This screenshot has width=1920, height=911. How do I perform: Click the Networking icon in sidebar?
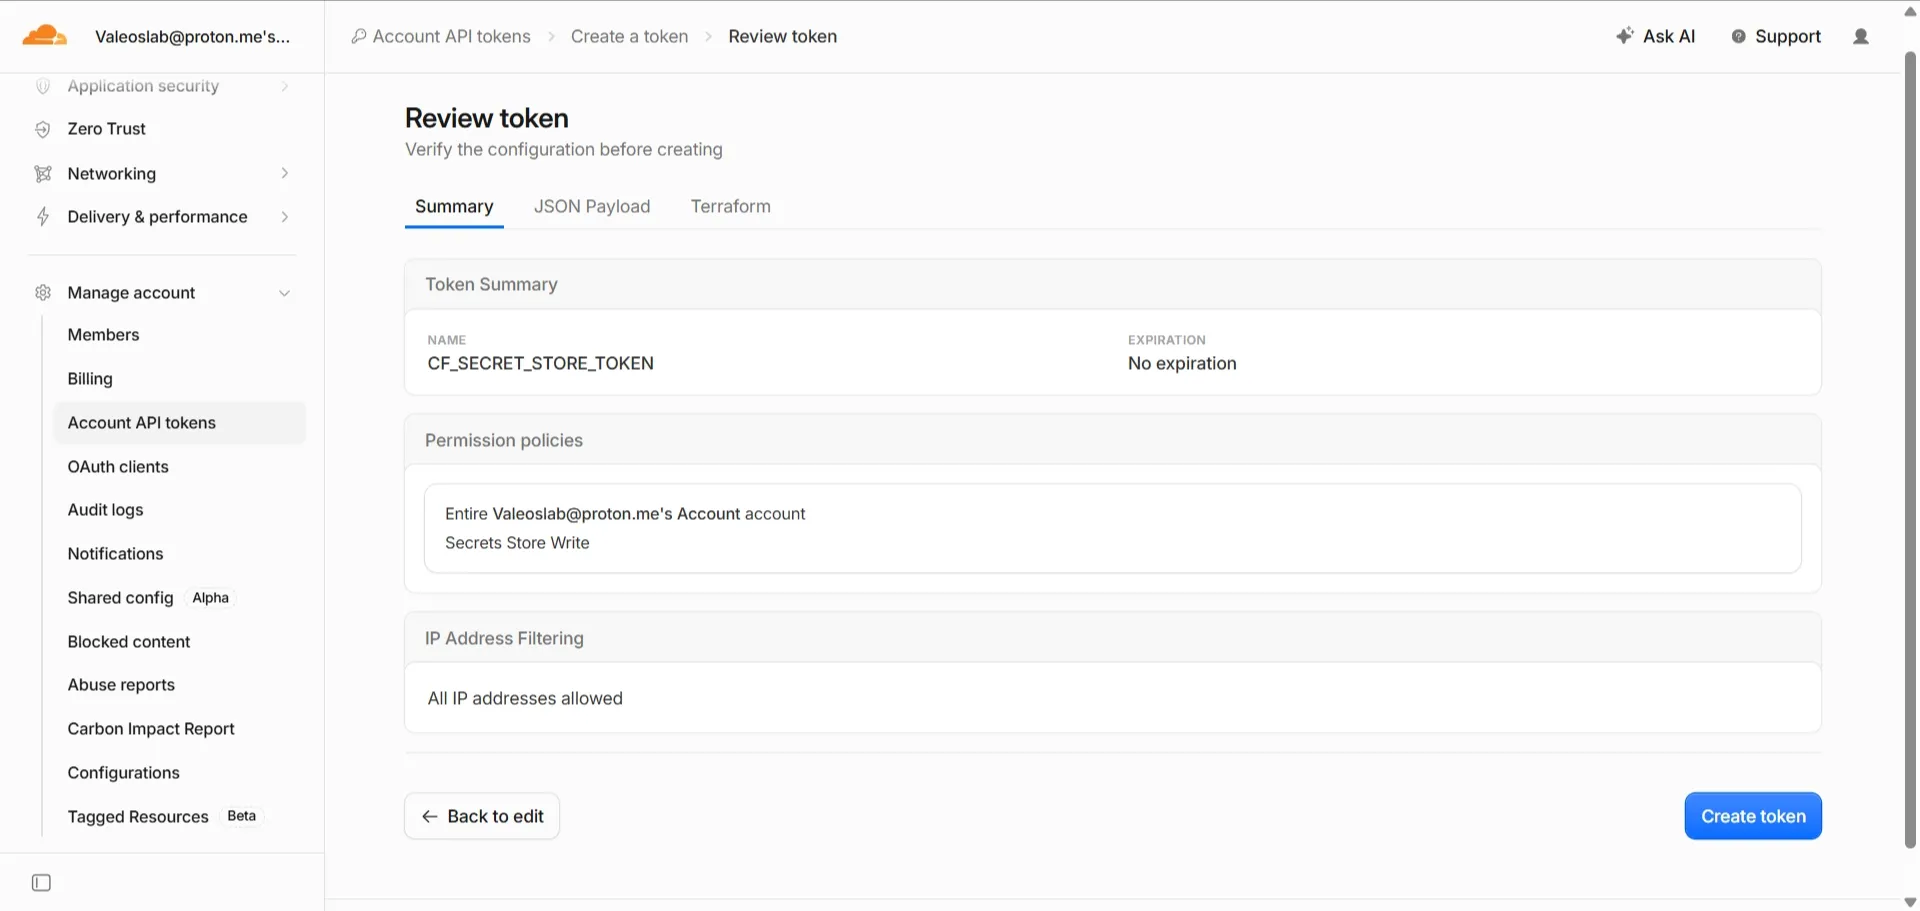[x=43, y=174]
